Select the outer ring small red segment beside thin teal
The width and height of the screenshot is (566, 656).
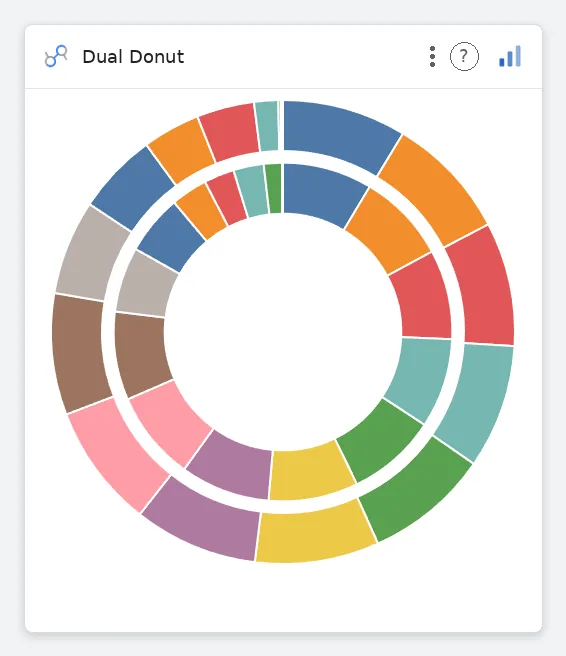(x=229, y=132)
